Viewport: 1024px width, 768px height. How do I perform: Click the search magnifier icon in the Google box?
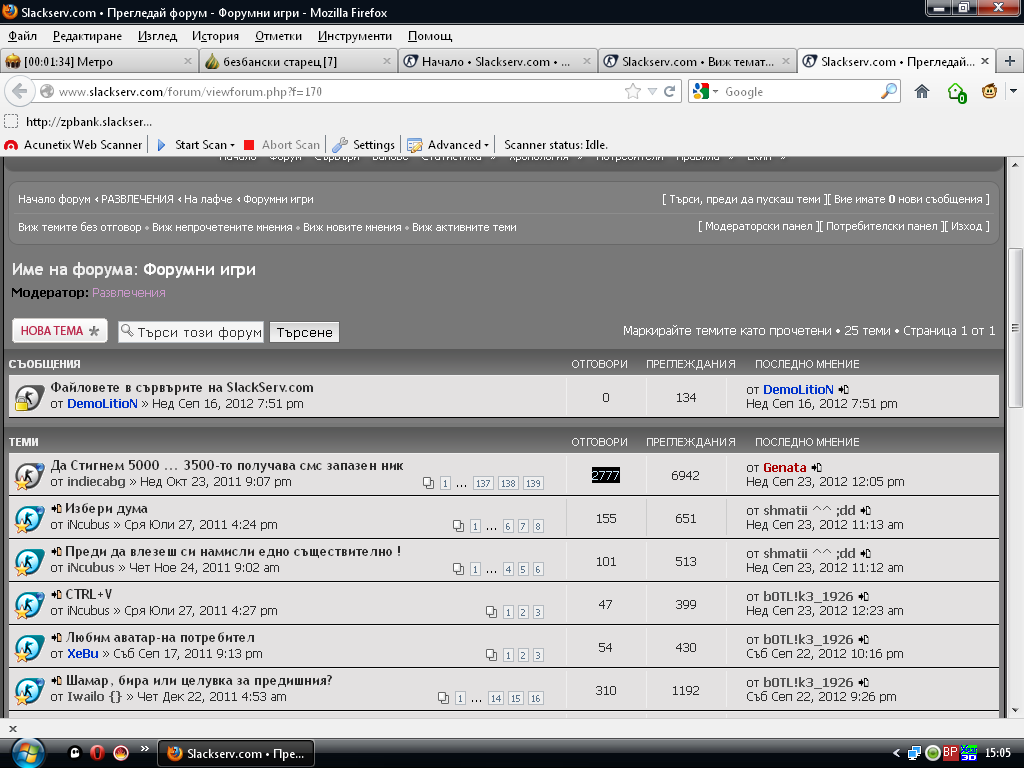tap(888, 91)
